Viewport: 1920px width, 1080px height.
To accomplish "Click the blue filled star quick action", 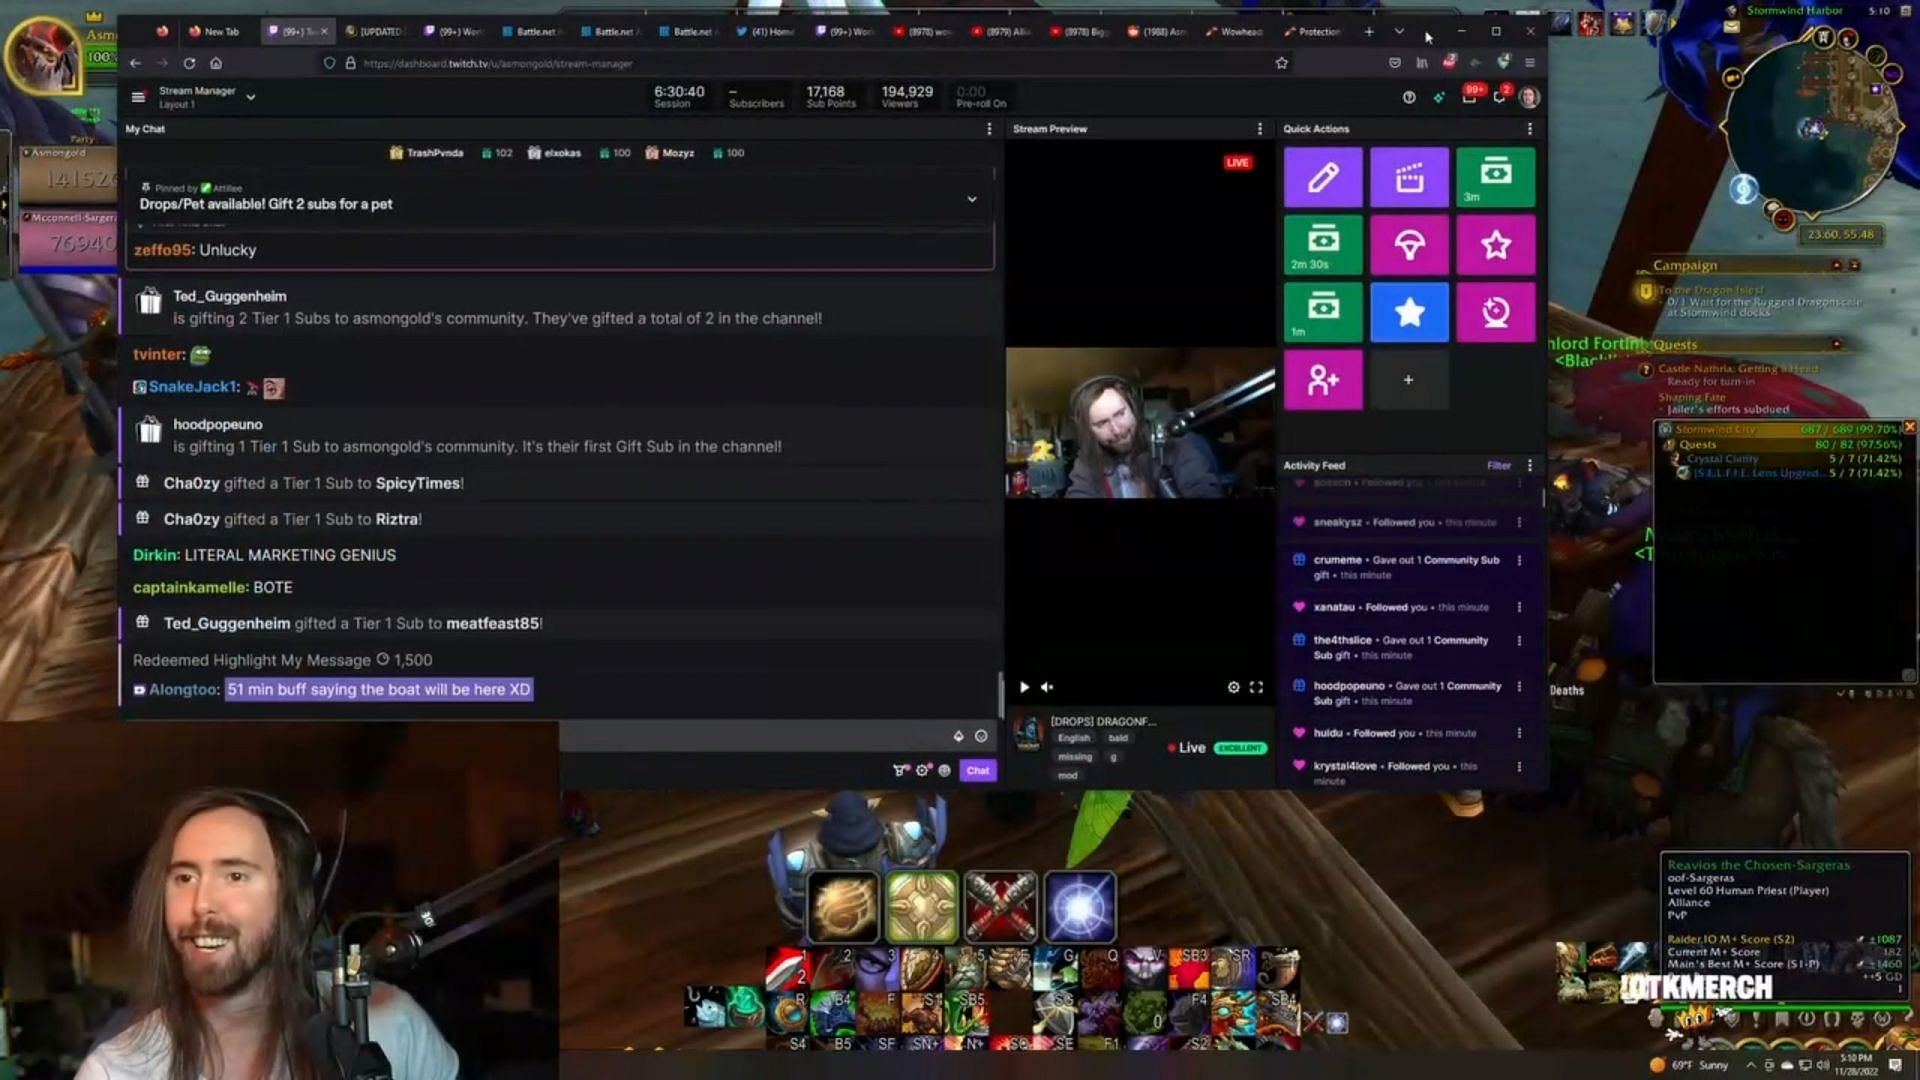I will [x=1409, y=312].
